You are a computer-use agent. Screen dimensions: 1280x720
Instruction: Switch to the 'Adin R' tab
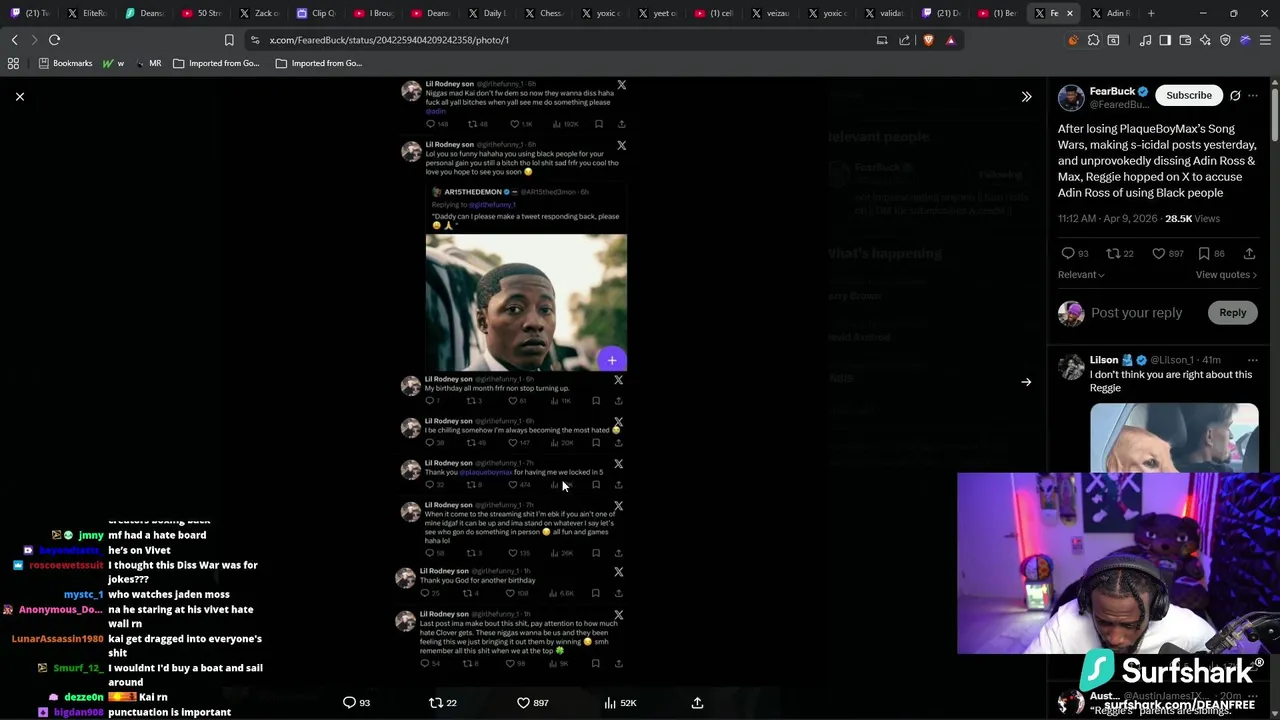pyautogui.click(x=1110, y=13)
